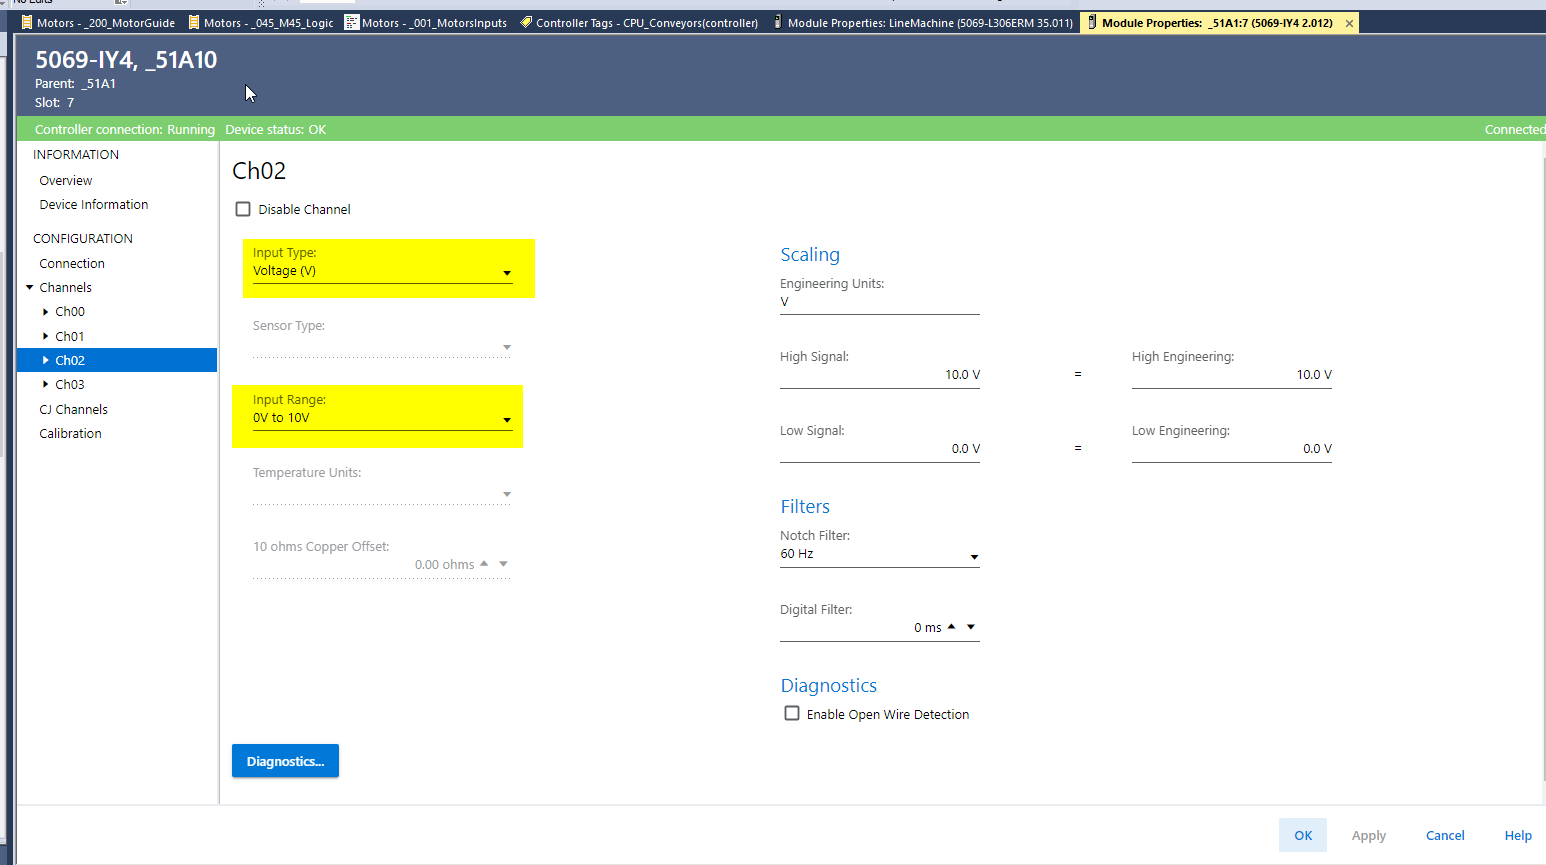
Task: Open the CJ Channels page
Action: (74, 410)
